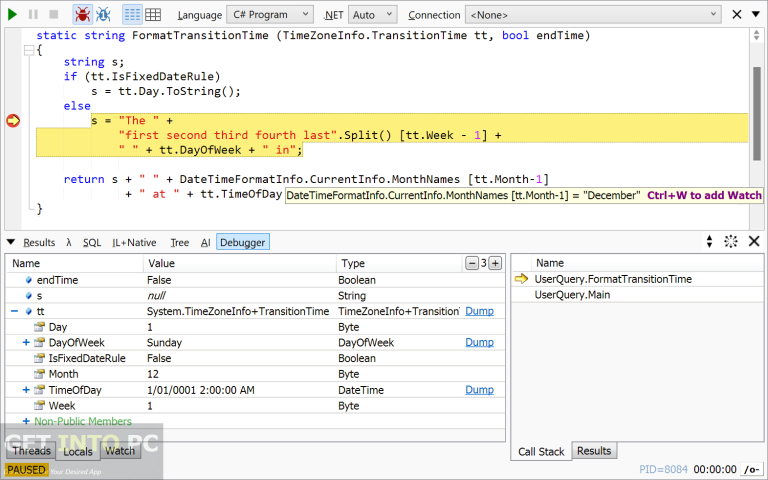Click the Sunday value of DayOfWeek

[164, 342]
